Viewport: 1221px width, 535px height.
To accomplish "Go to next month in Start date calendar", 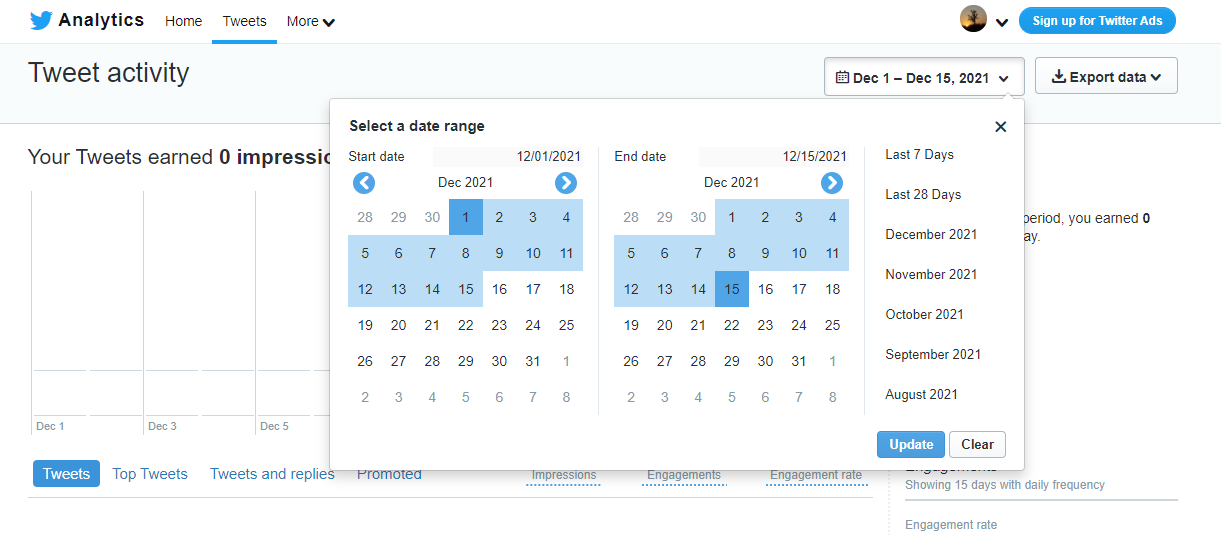I will (566, 183).
